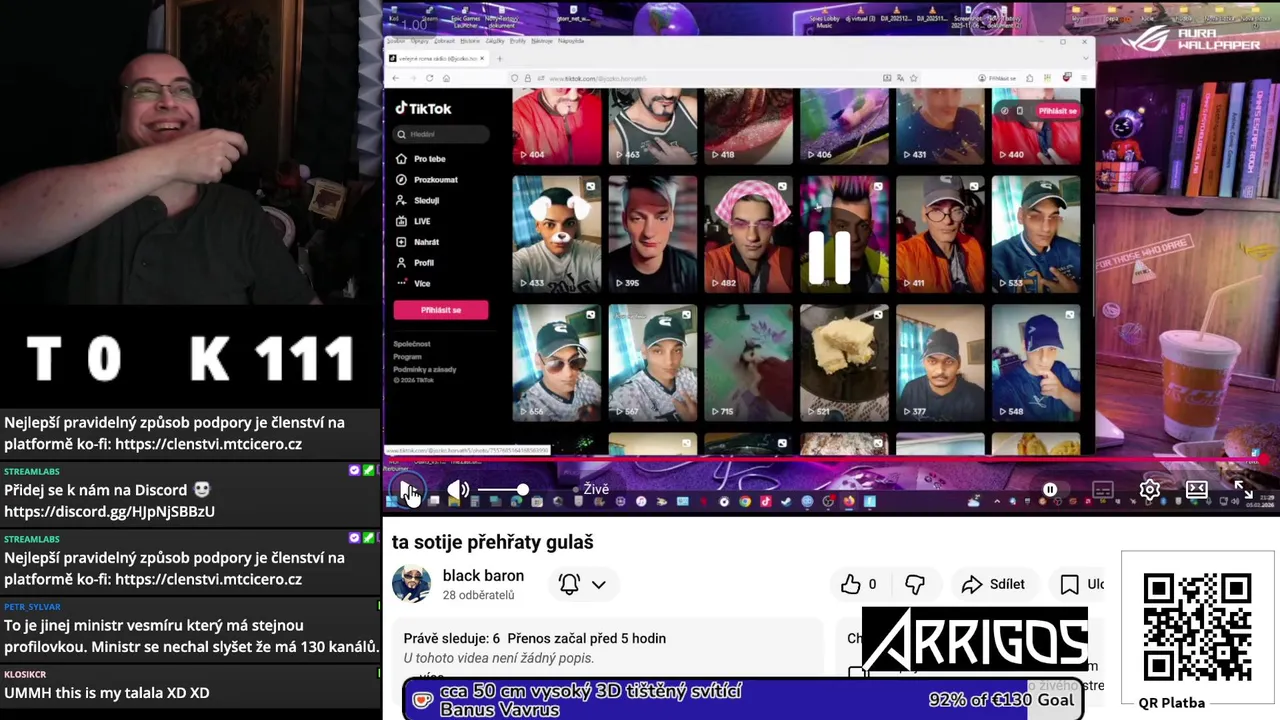The width and height of the screenshot is (1280, 720).
Task: Reload the TikTok page in Firefox
Action: click(x=429, y=78)
